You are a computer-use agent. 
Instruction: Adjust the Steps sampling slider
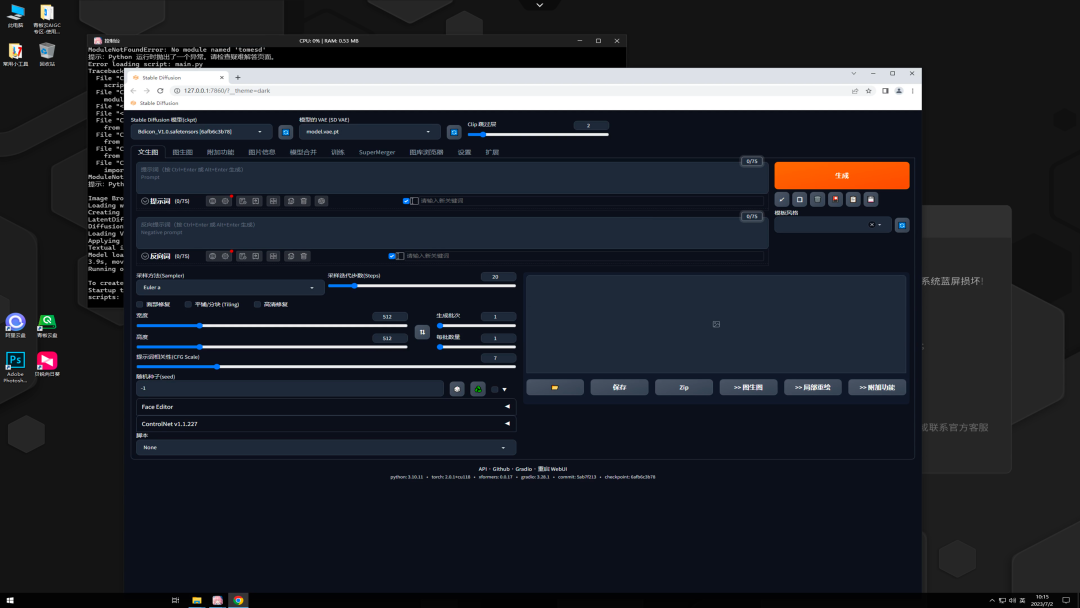click(x=422, y=286)
